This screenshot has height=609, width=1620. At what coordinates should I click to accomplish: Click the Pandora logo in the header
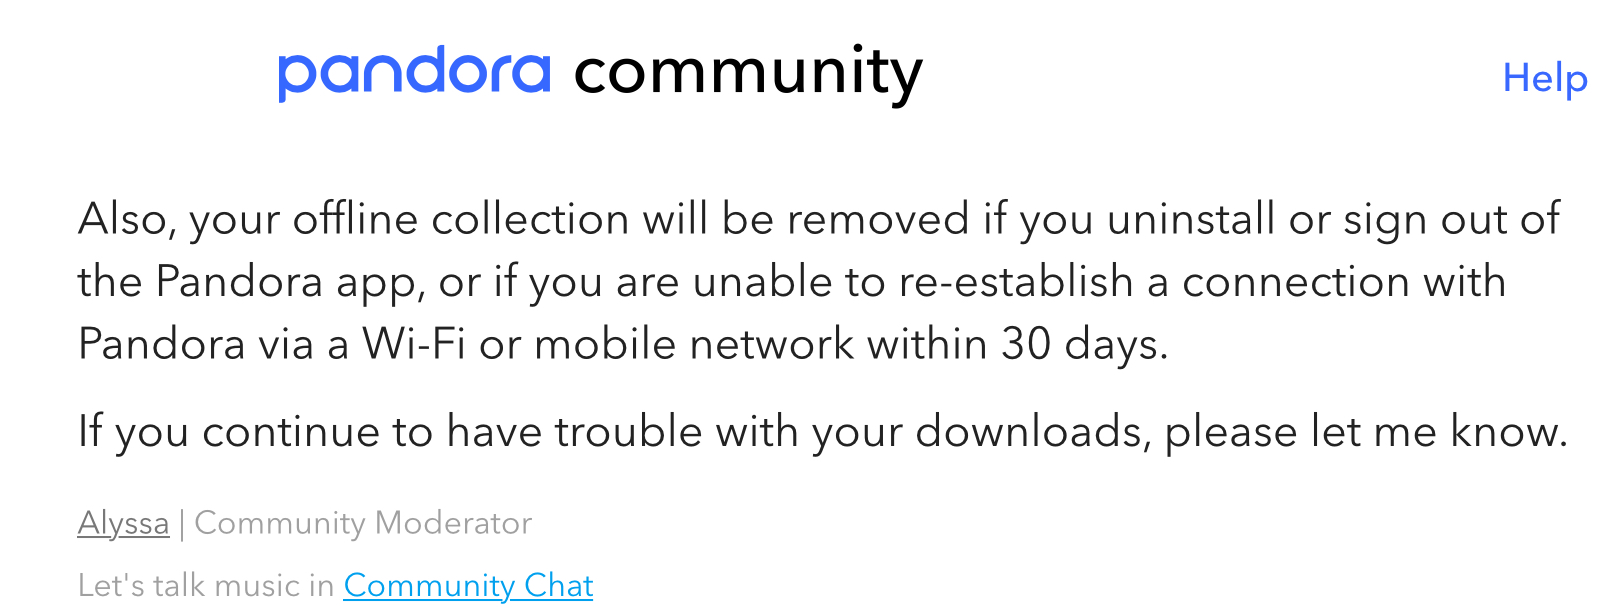[414, 73]
